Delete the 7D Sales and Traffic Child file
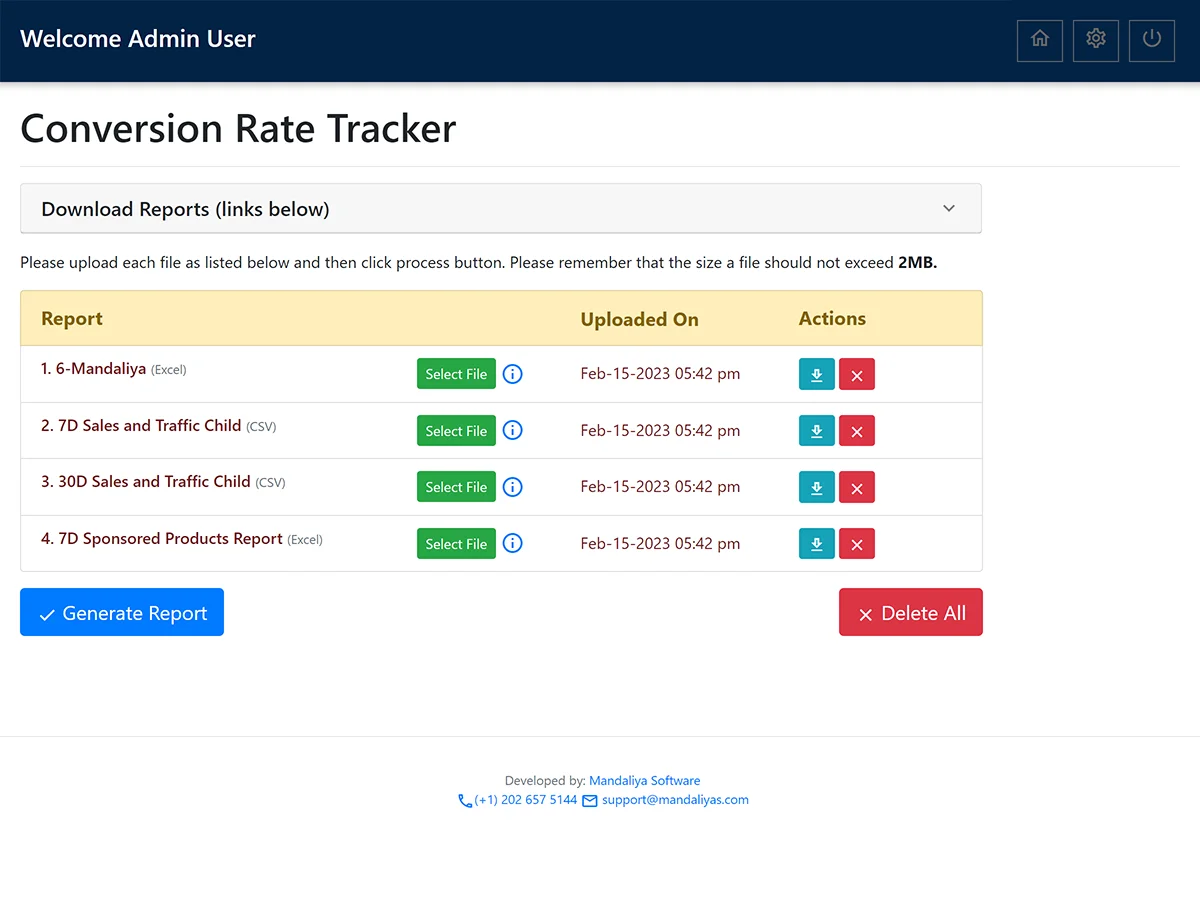The height and width of the screenshot is (900, 1200). point(857,431)
